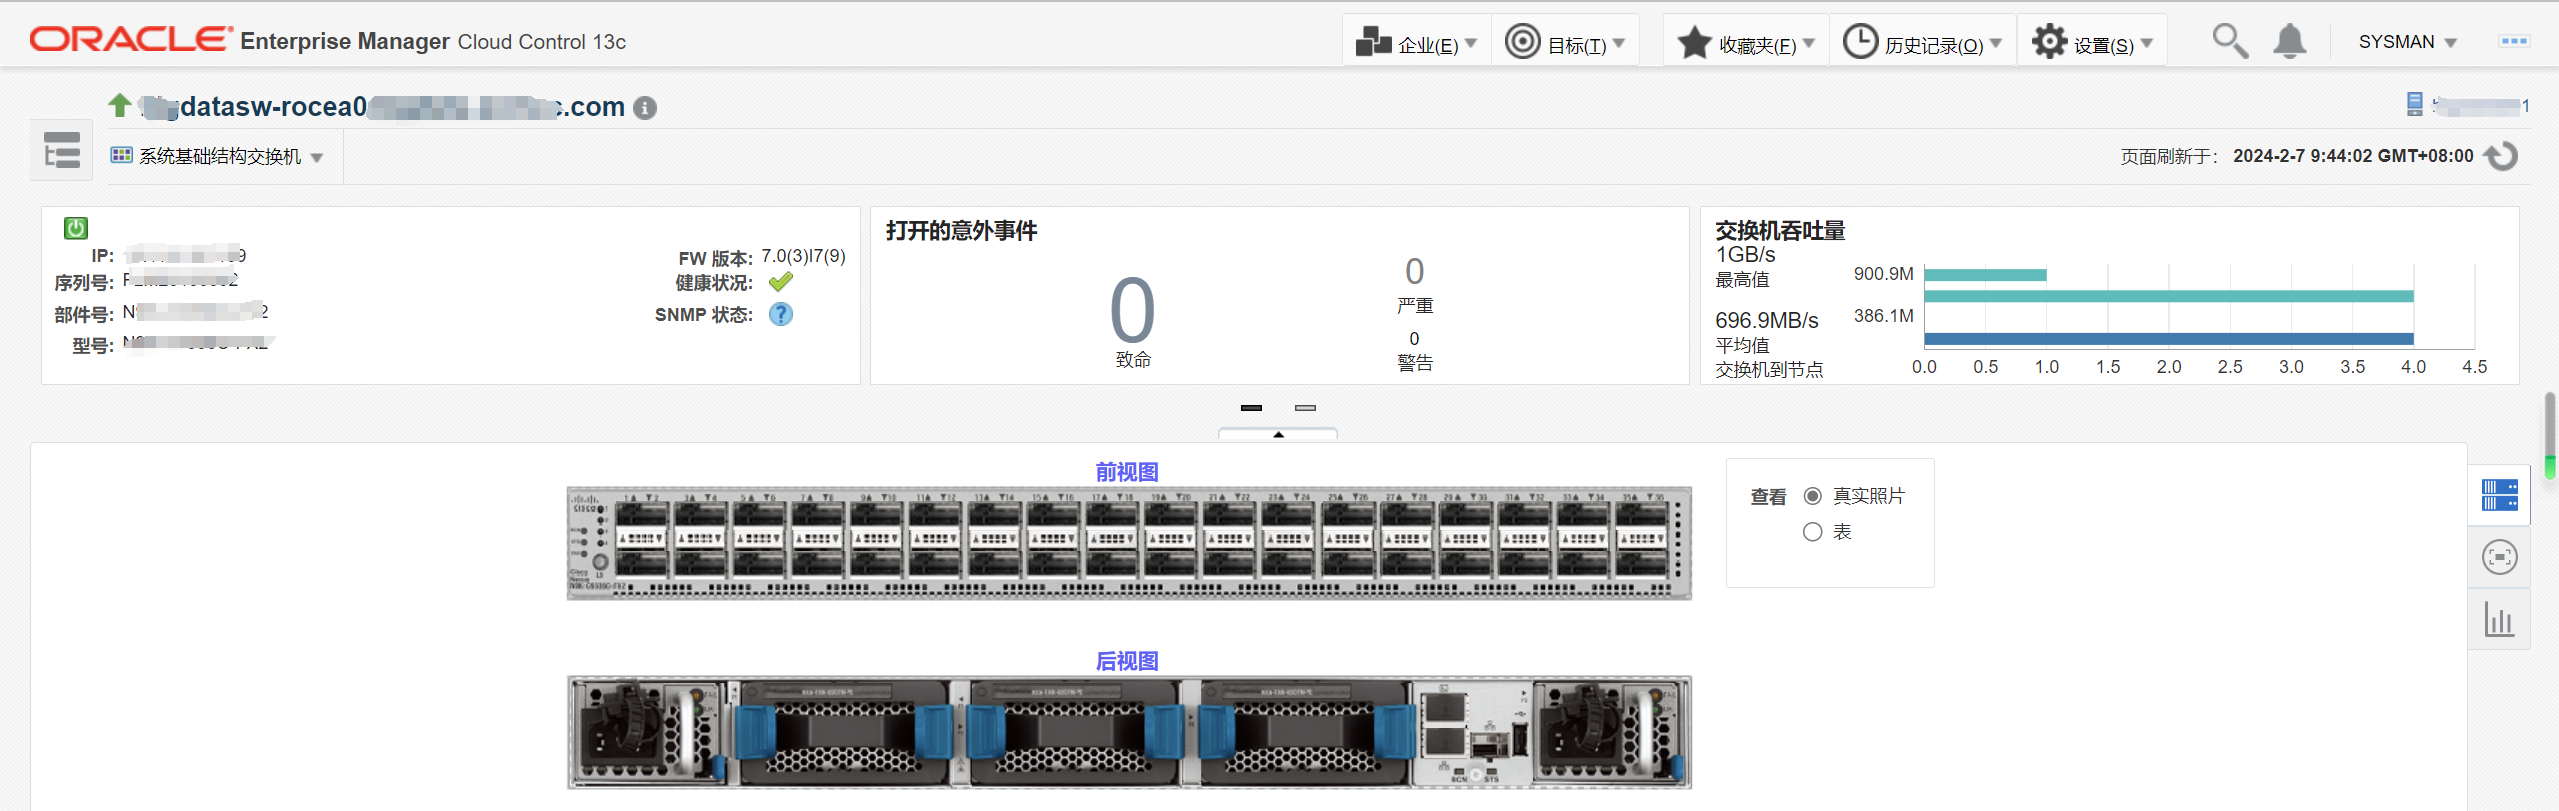The image size is (2559, 811).
Task: Expand the SYSMAN user menu
Action: 2407,42
